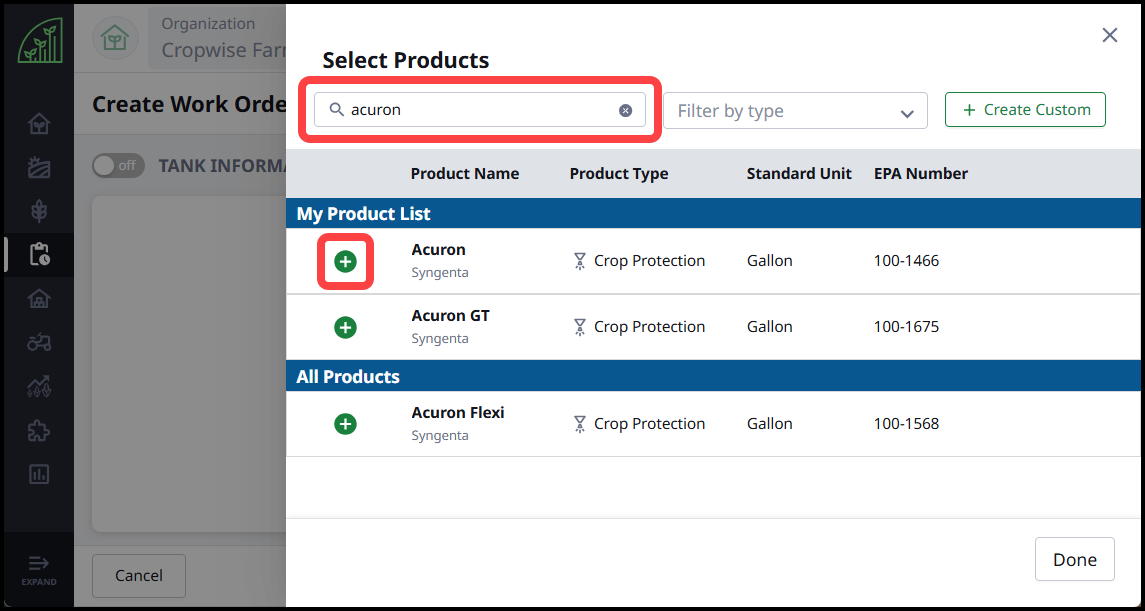The height and width of the screenshot is (611, 1145).
Task: Click the My Product List section header
Action: pos(713,214)
